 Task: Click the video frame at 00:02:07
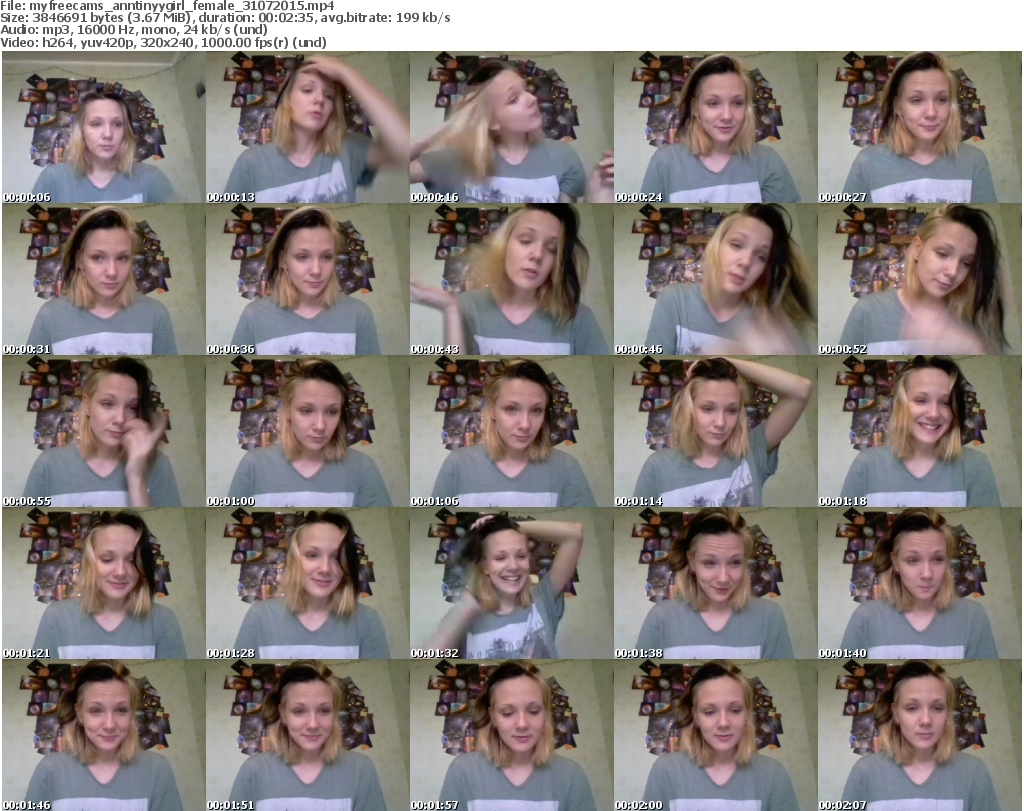(920, 736)
